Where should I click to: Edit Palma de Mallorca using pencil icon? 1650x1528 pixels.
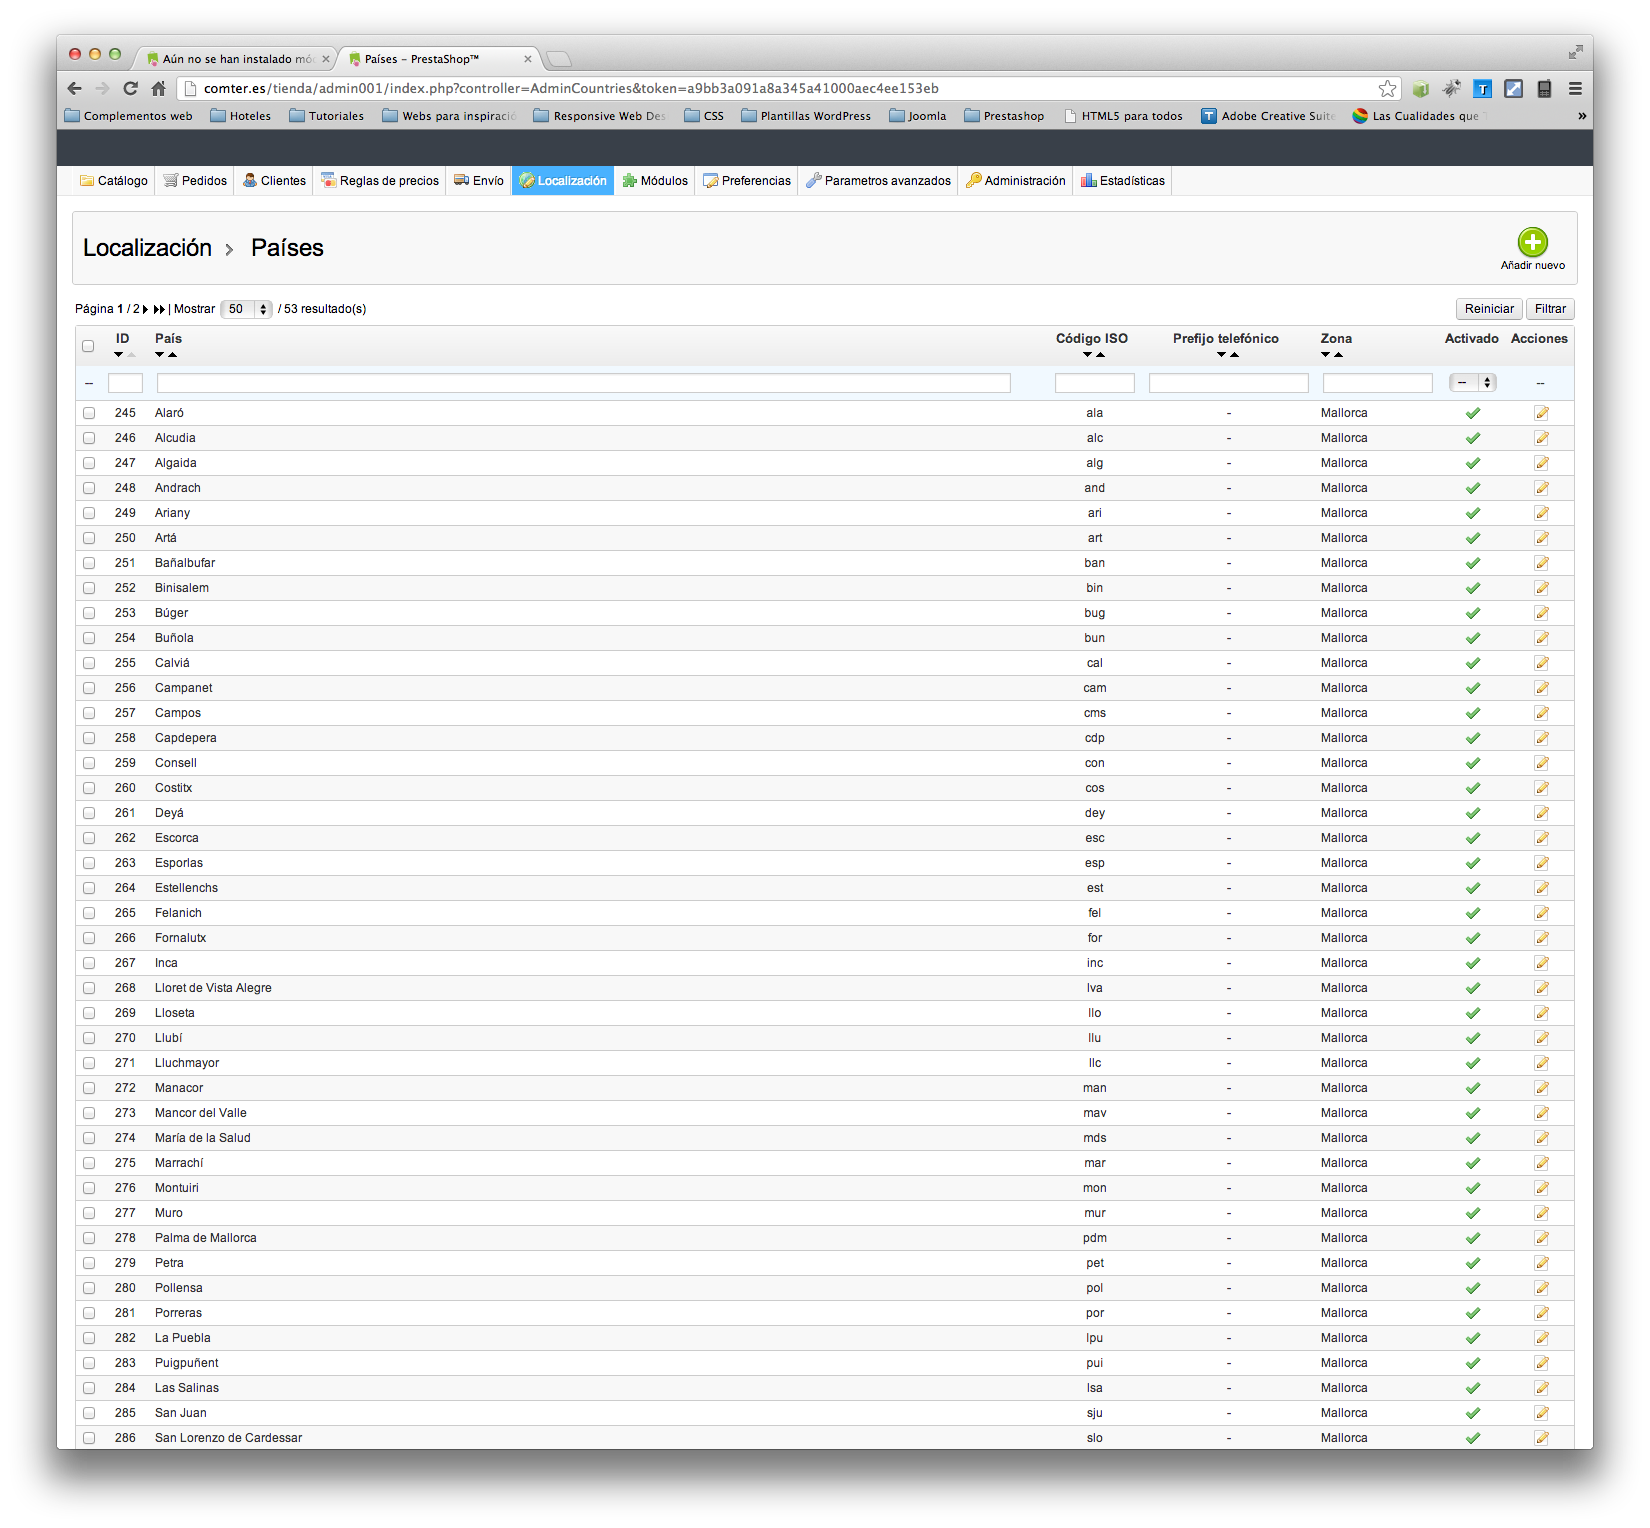[x=1541, y=1238]
